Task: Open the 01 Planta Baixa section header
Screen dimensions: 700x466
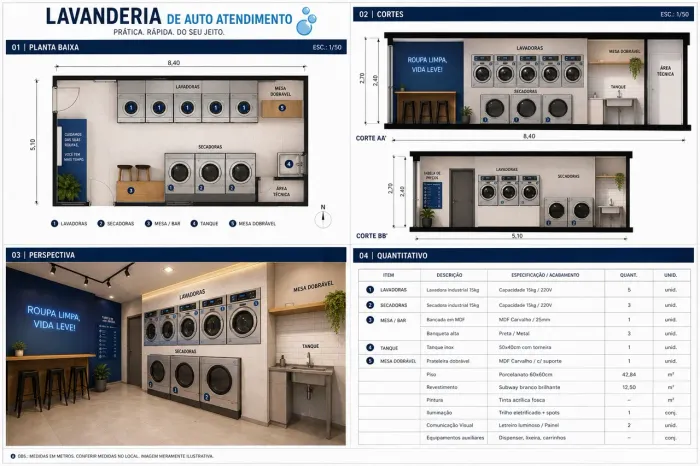Action: 176,47
